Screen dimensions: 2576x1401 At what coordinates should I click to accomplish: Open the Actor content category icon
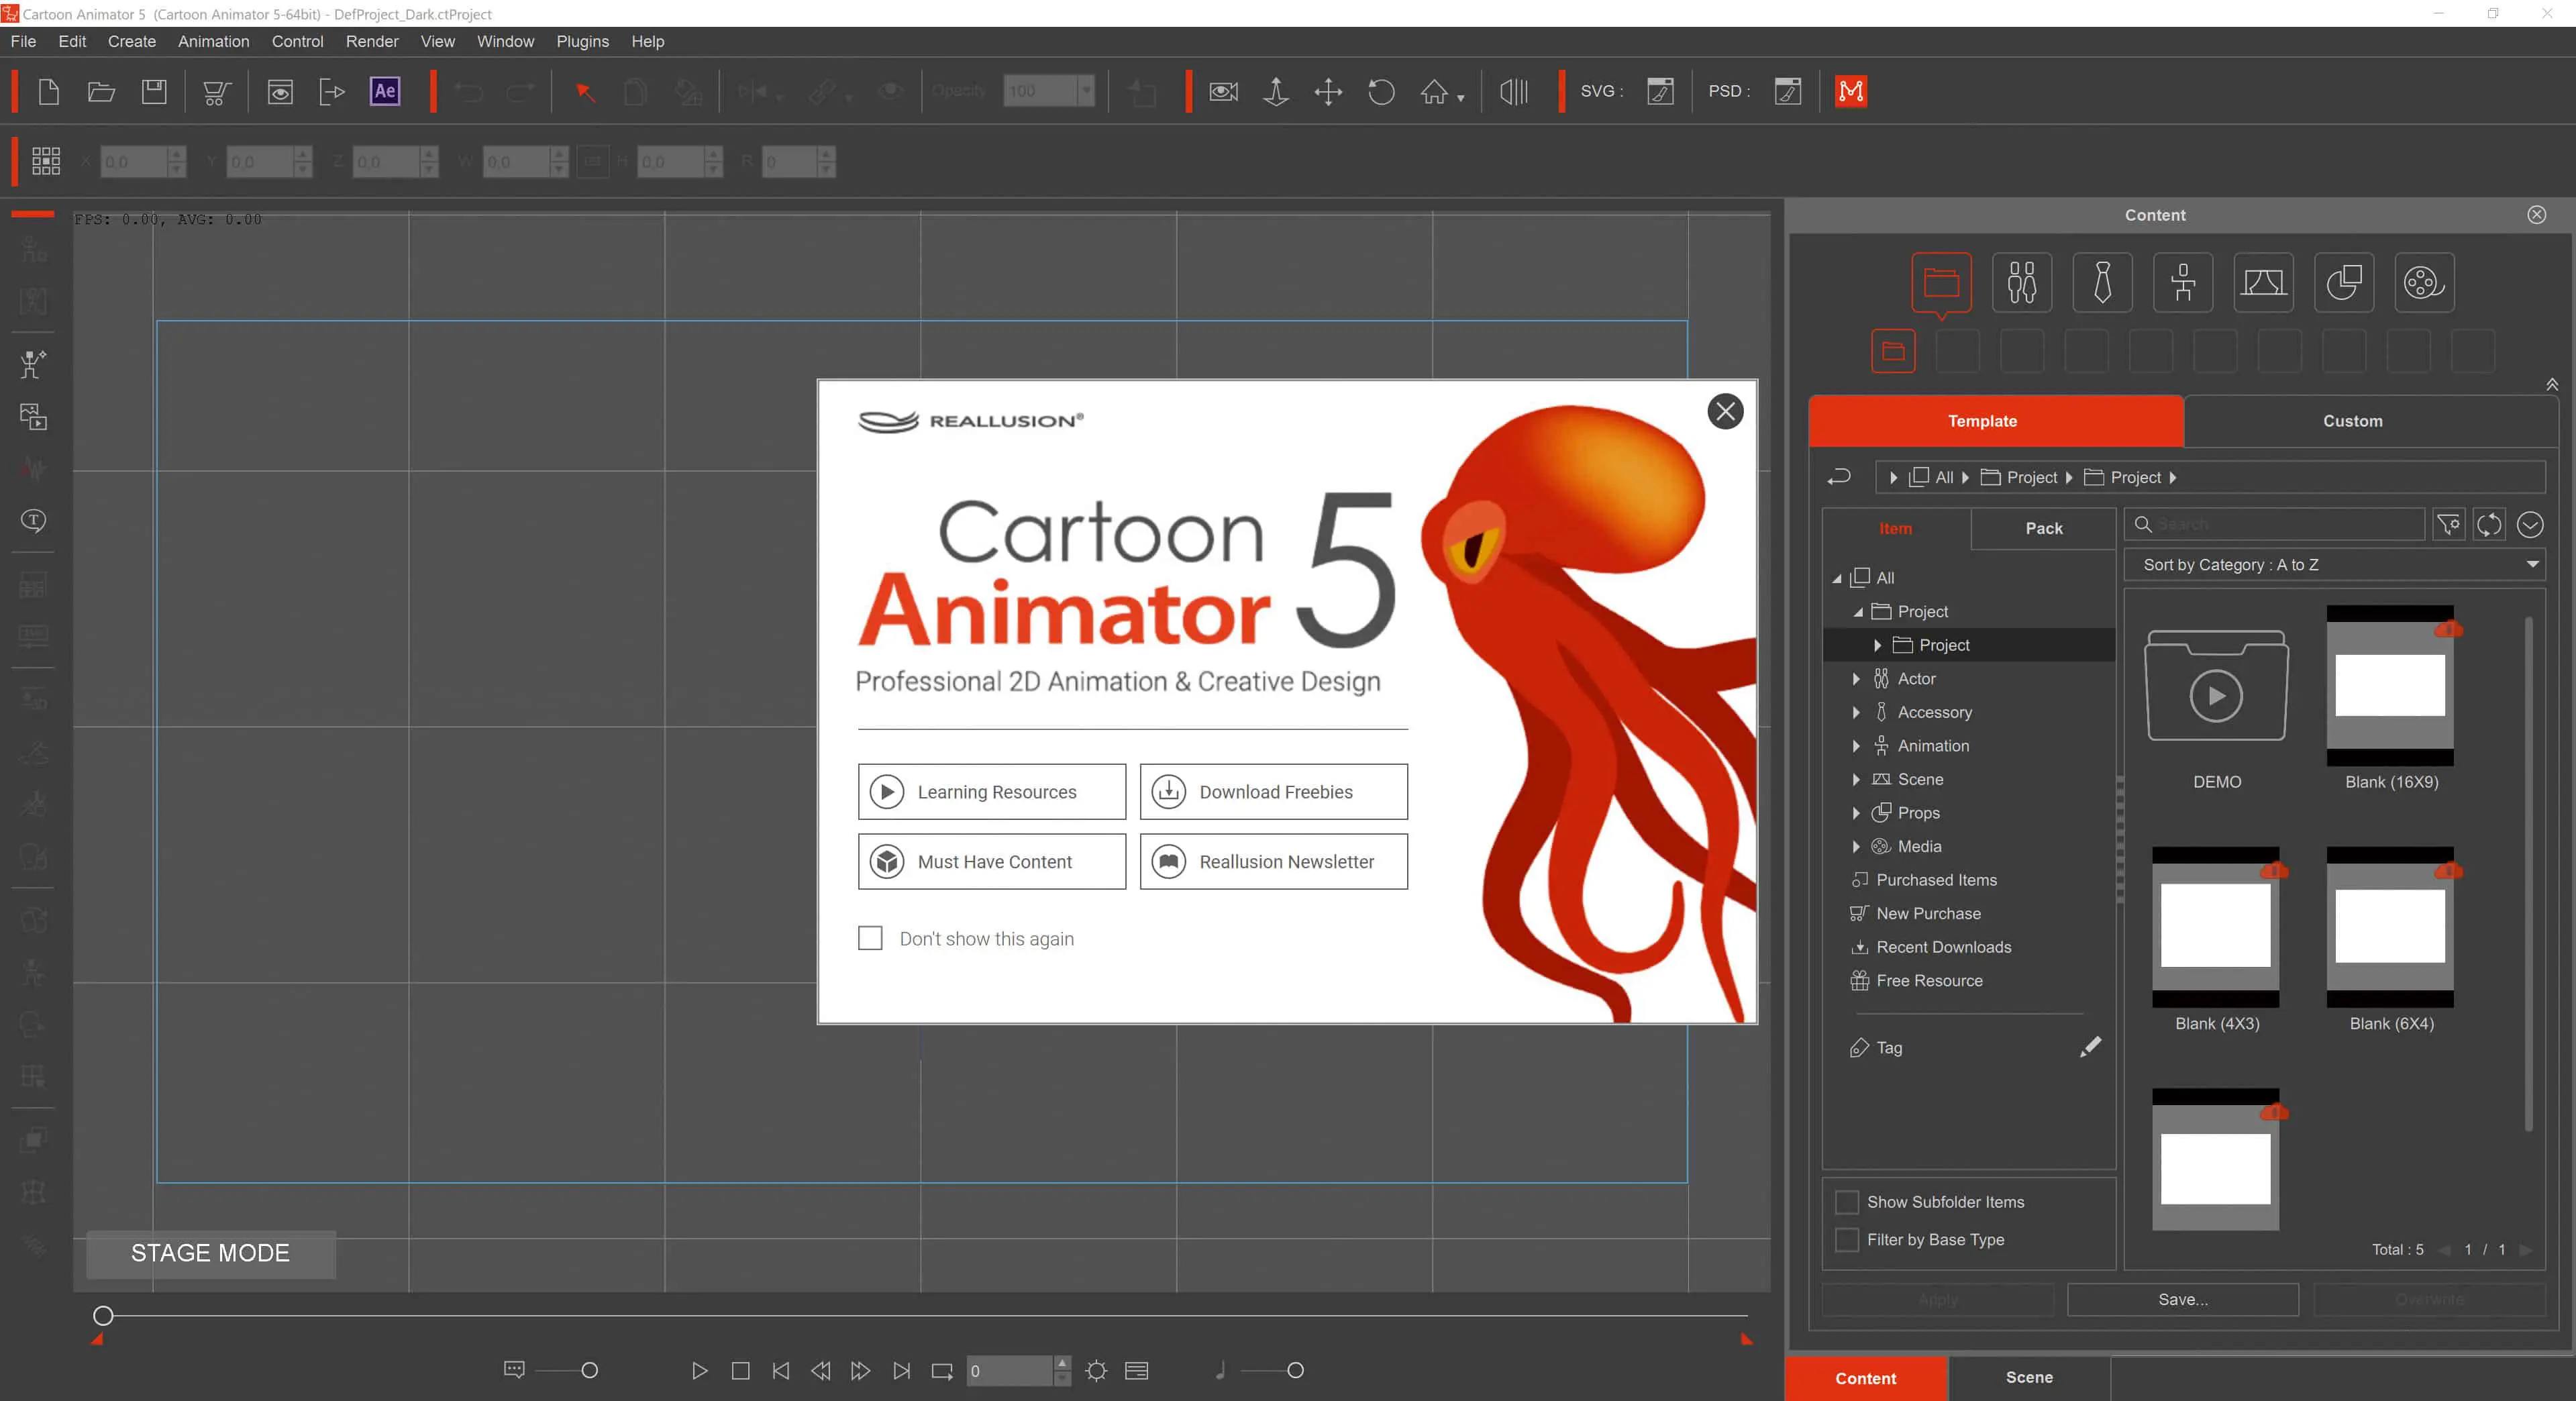(x=2021, y=283)
